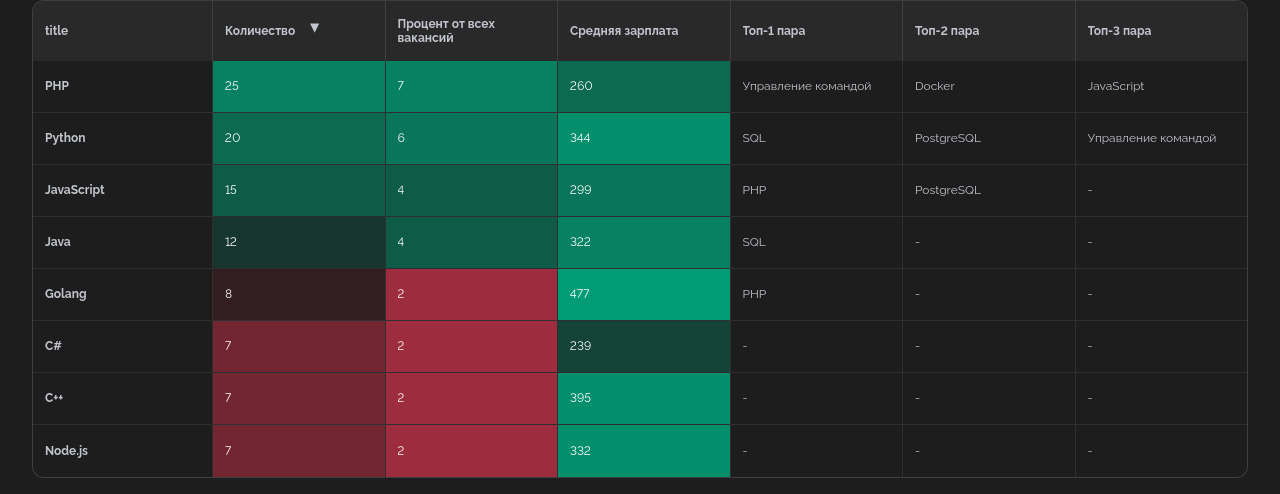Viewport: 1280px width, 494px height.
Task: Click the sort arrow next to Количество
Action: pyautogui.click(x=314, y=28)
